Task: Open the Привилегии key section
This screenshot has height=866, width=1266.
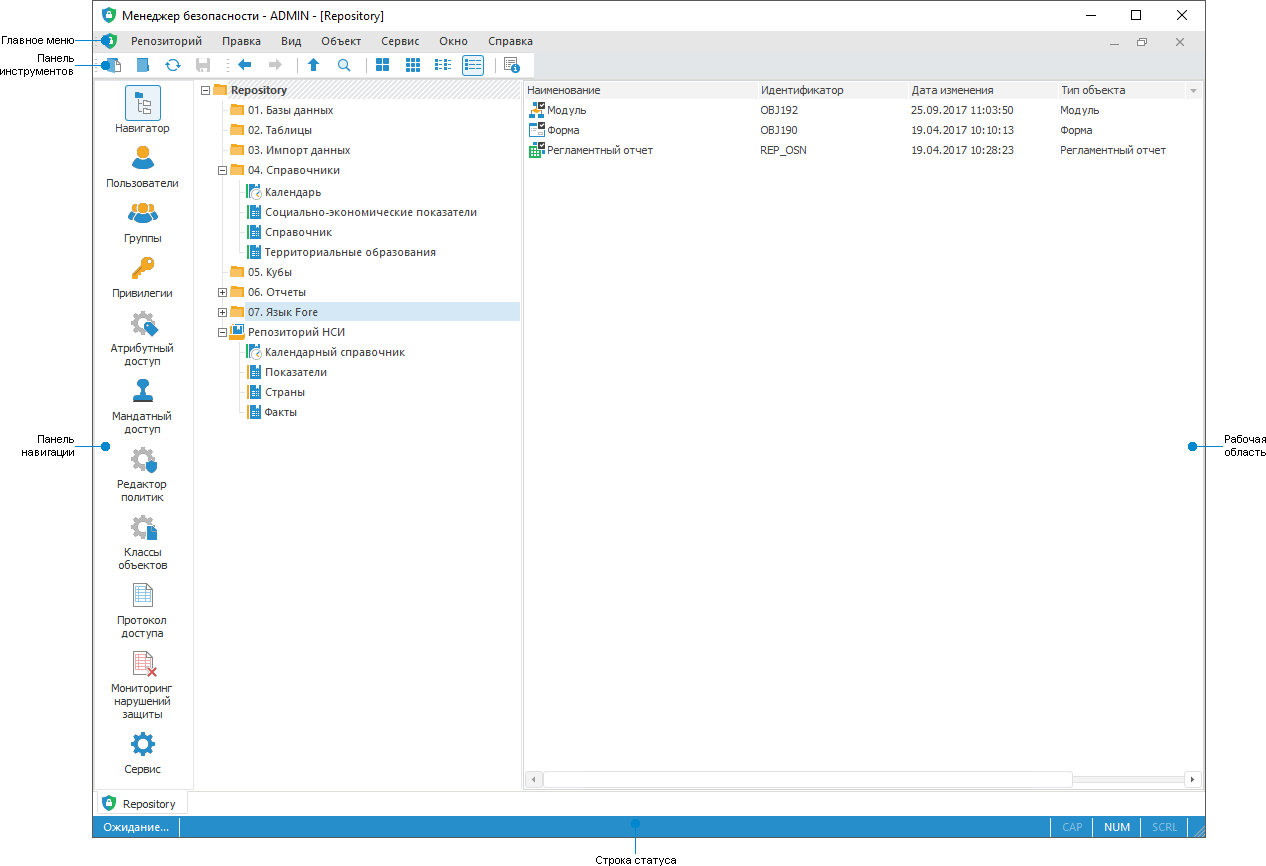Action: pos(142,277)
